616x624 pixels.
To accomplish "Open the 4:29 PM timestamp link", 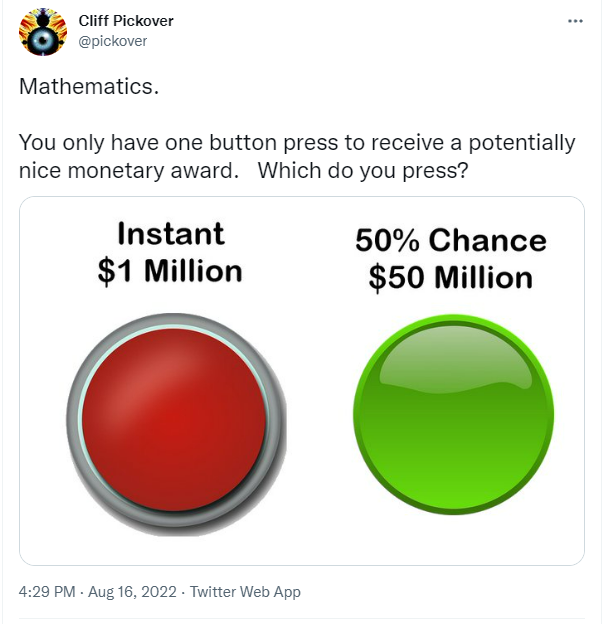I will [47, 592].
